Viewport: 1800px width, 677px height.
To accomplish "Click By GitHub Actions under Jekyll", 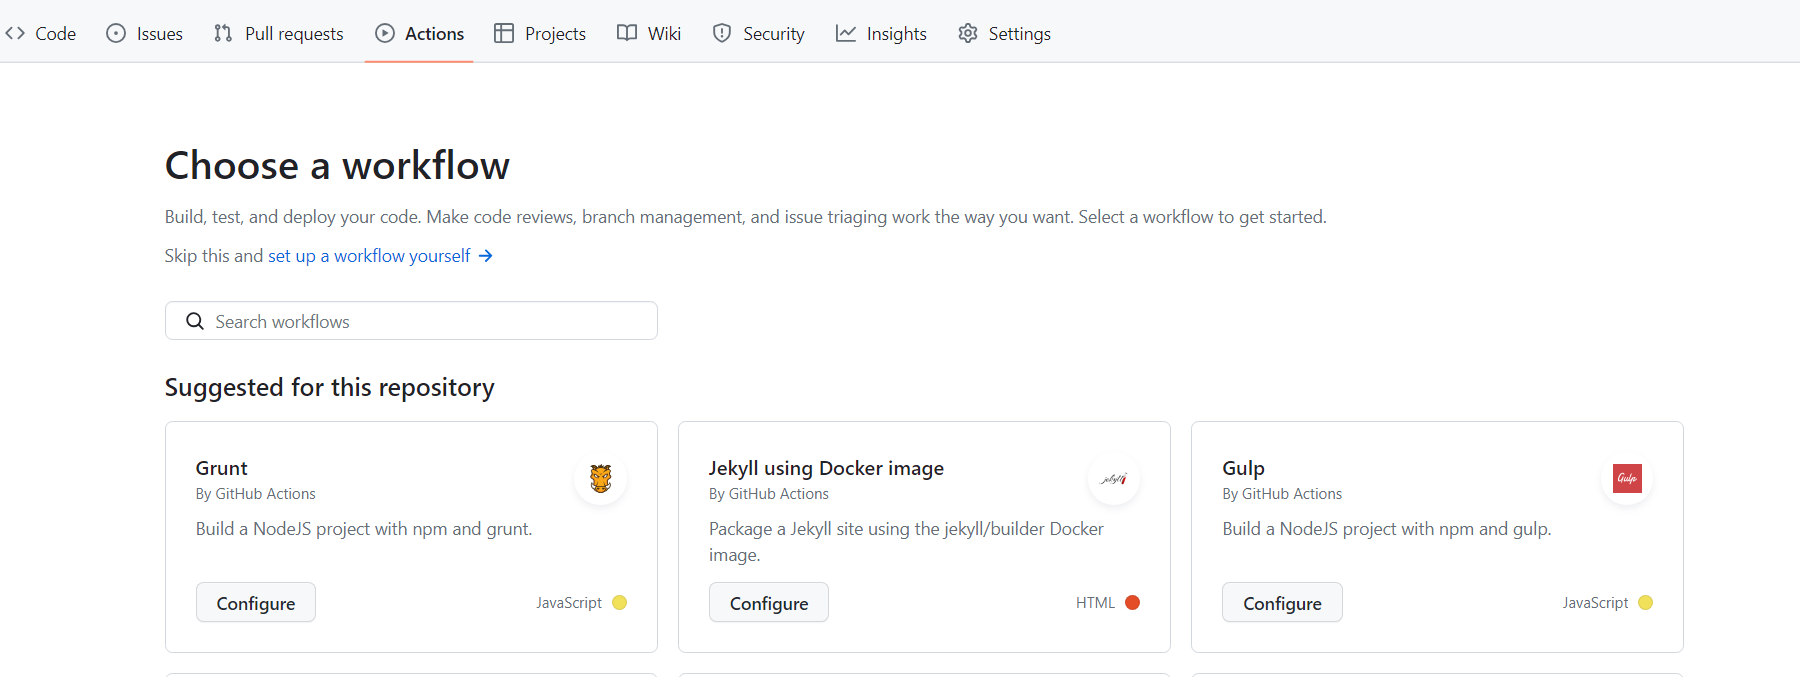I will pyautogui.click(x=769, y=494).
